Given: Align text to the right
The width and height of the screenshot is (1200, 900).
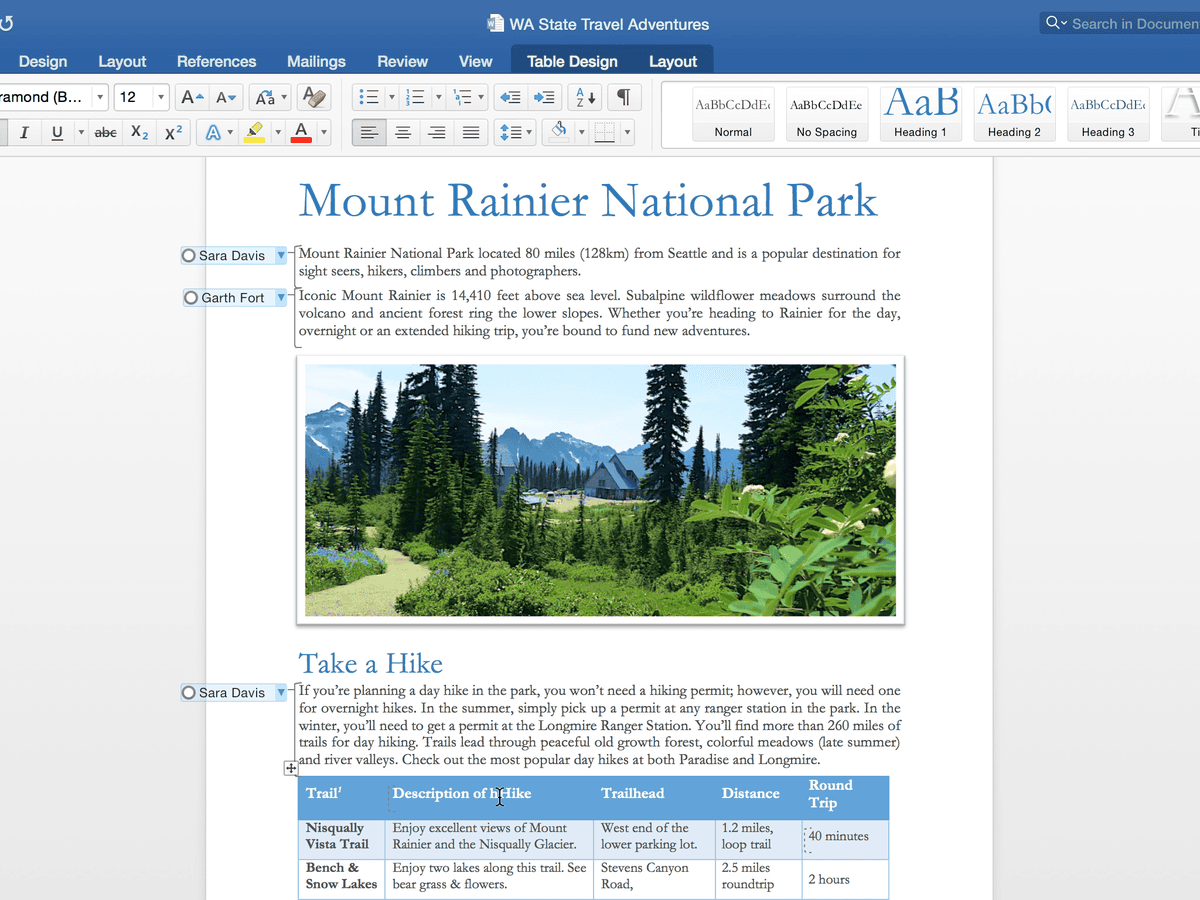Looking at the screenshot, I should click(x=436, y=132).
